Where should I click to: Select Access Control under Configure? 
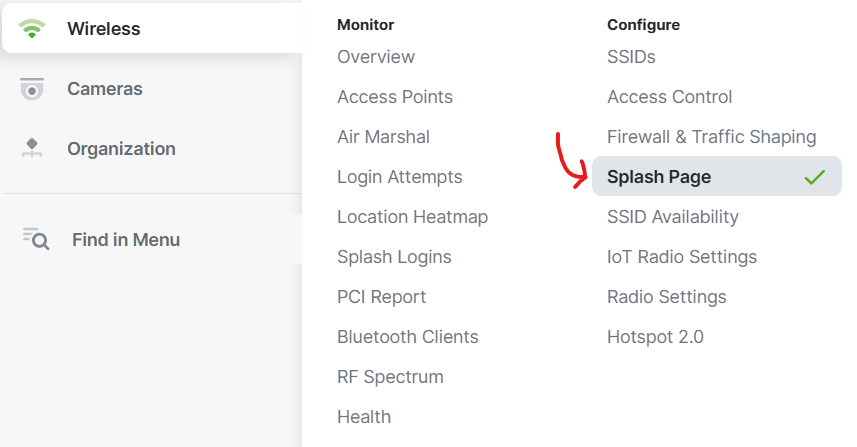click(670, 97)
